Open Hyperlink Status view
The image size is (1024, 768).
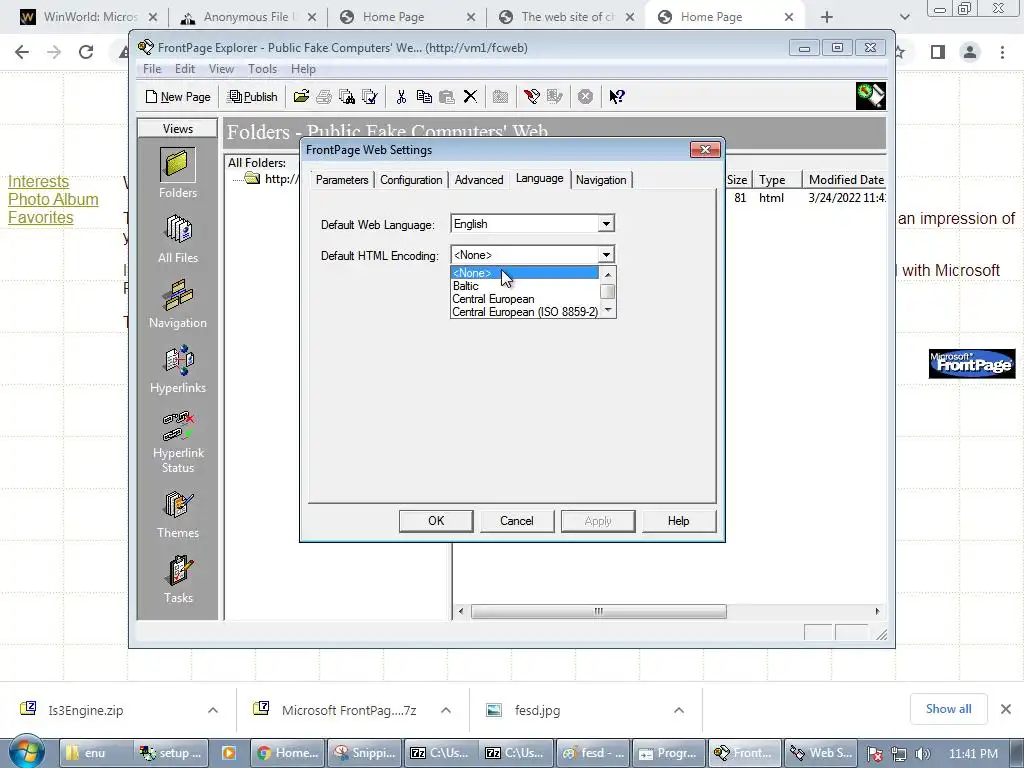point(178,441)
